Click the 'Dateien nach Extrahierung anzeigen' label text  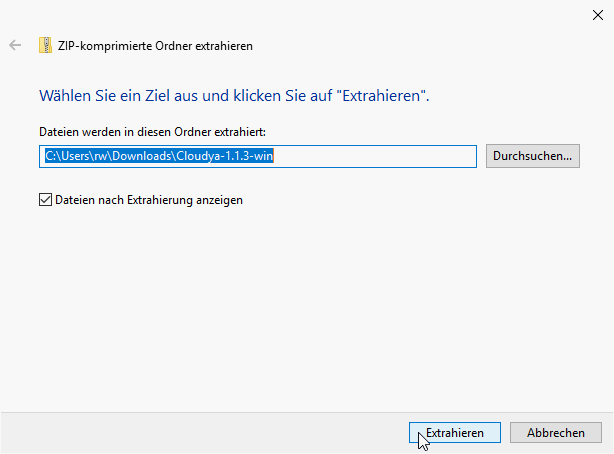pyautogui.click(x=149, y=200)
